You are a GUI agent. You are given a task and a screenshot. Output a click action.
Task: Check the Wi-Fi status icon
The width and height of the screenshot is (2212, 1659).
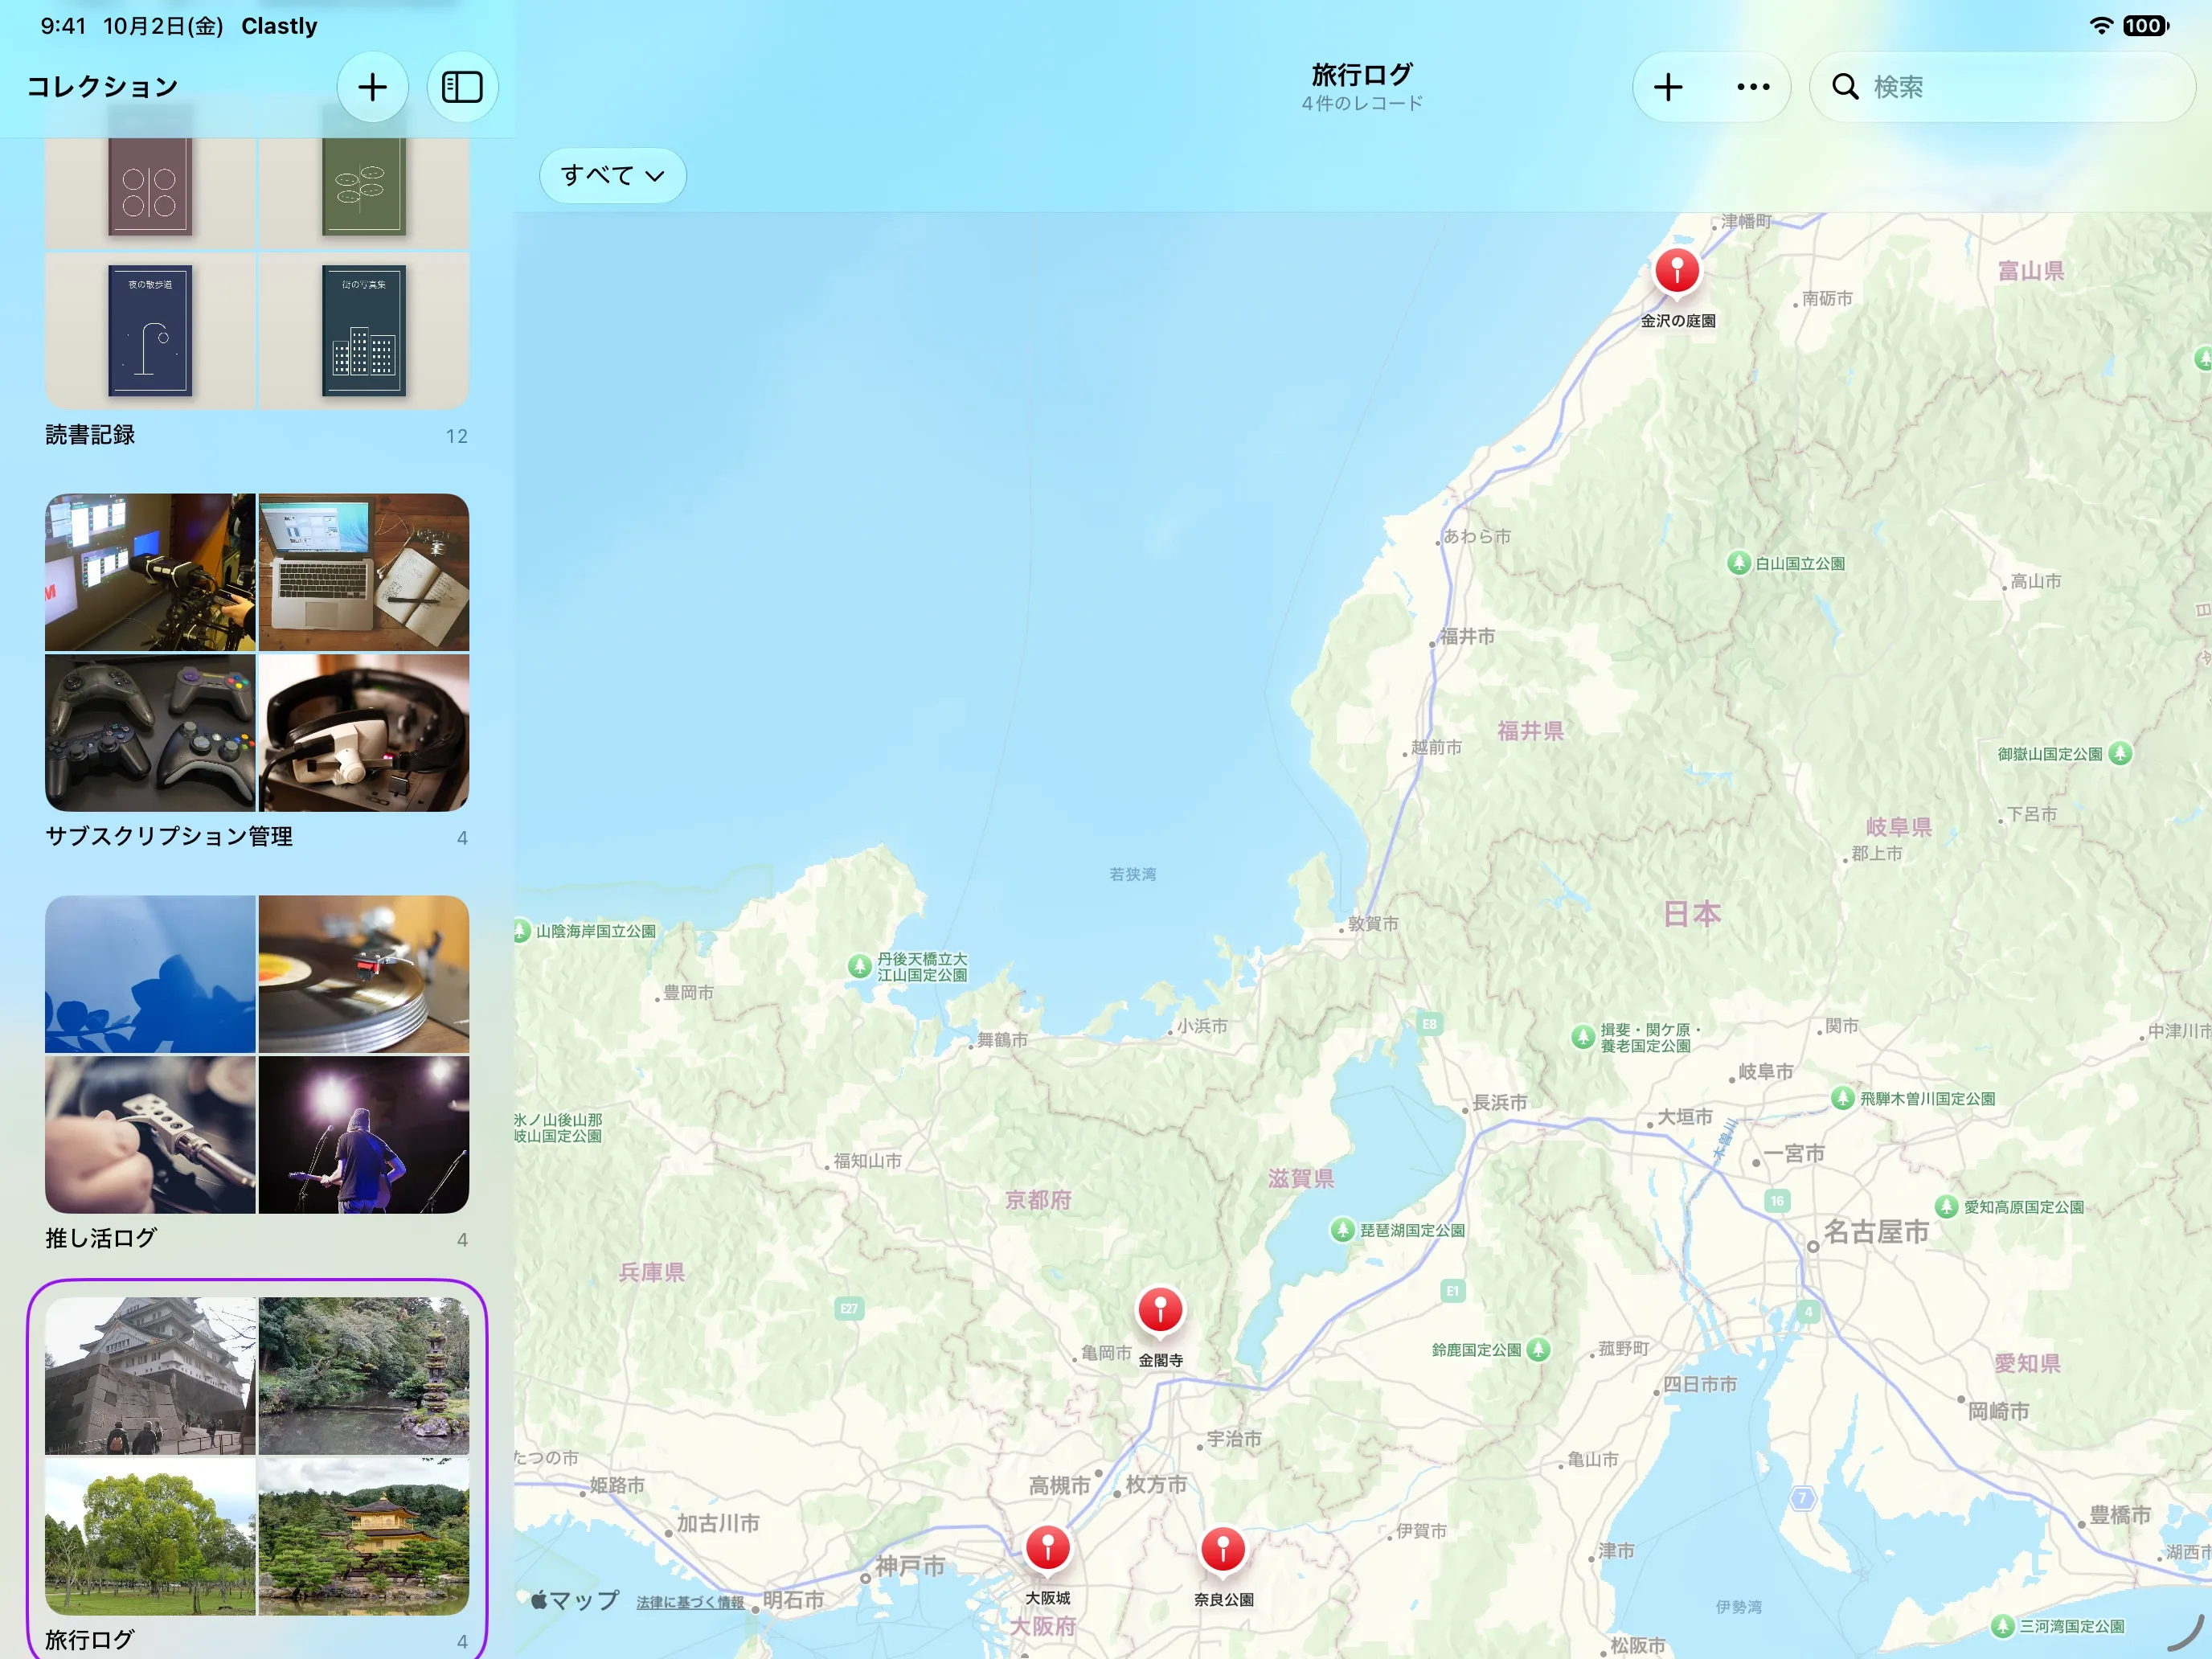pyautogui.click(x=2101, y=26)
